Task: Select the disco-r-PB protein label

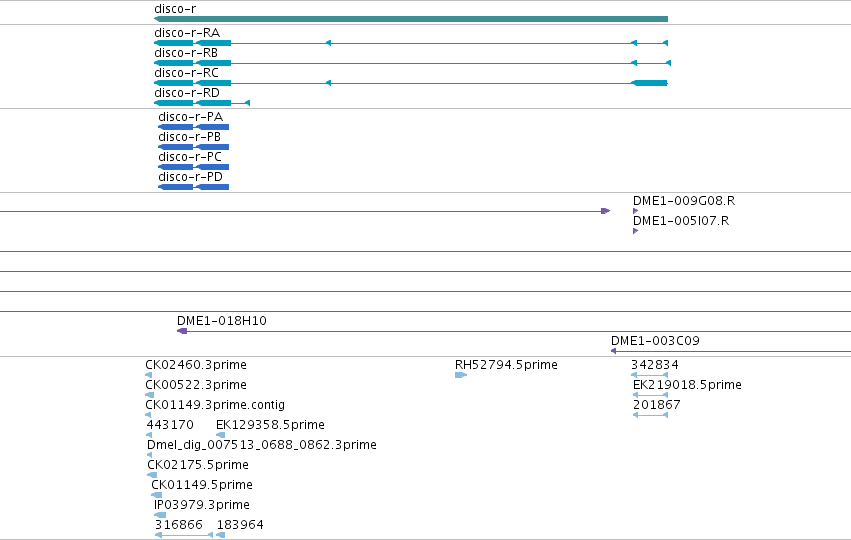Action: (x=189, y=137)
